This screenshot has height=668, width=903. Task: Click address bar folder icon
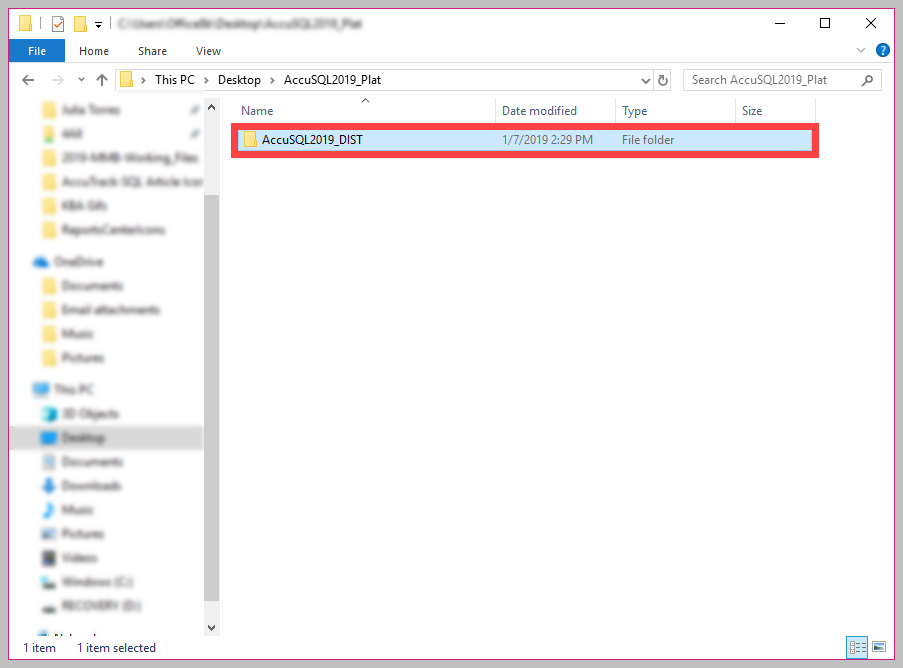click(127, 79)
